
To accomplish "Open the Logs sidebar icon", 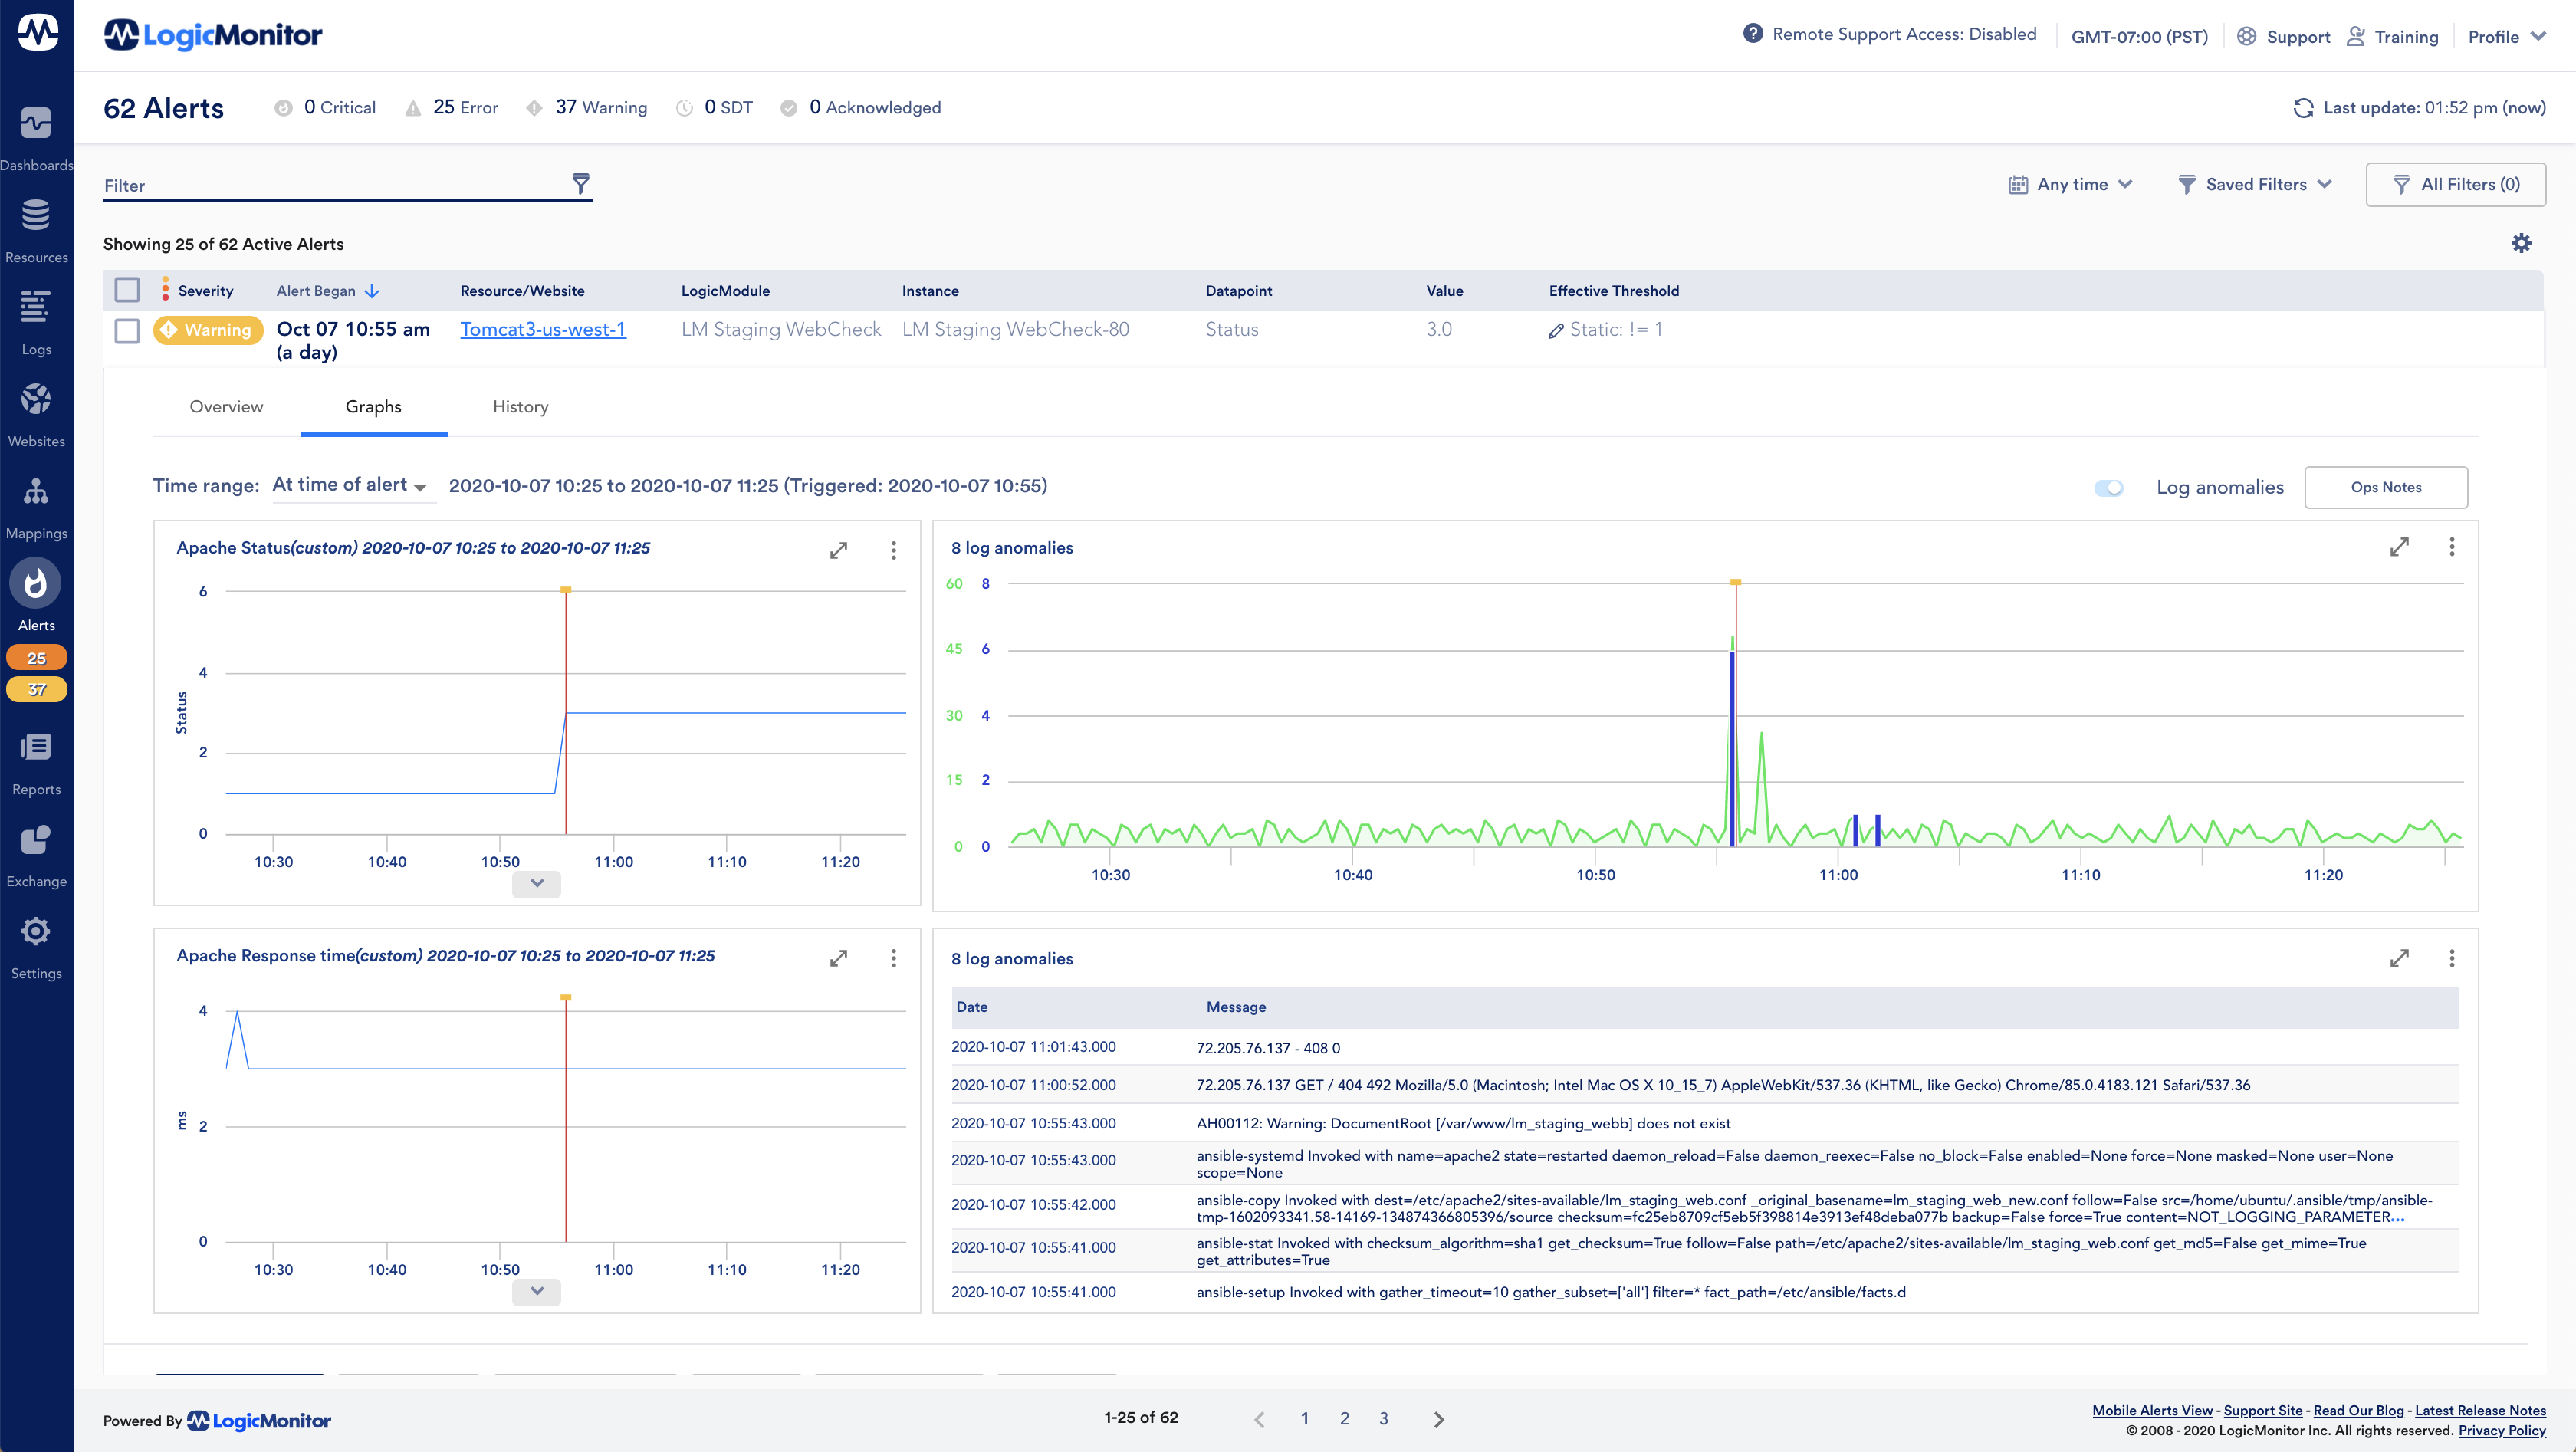I will (36, 307).
